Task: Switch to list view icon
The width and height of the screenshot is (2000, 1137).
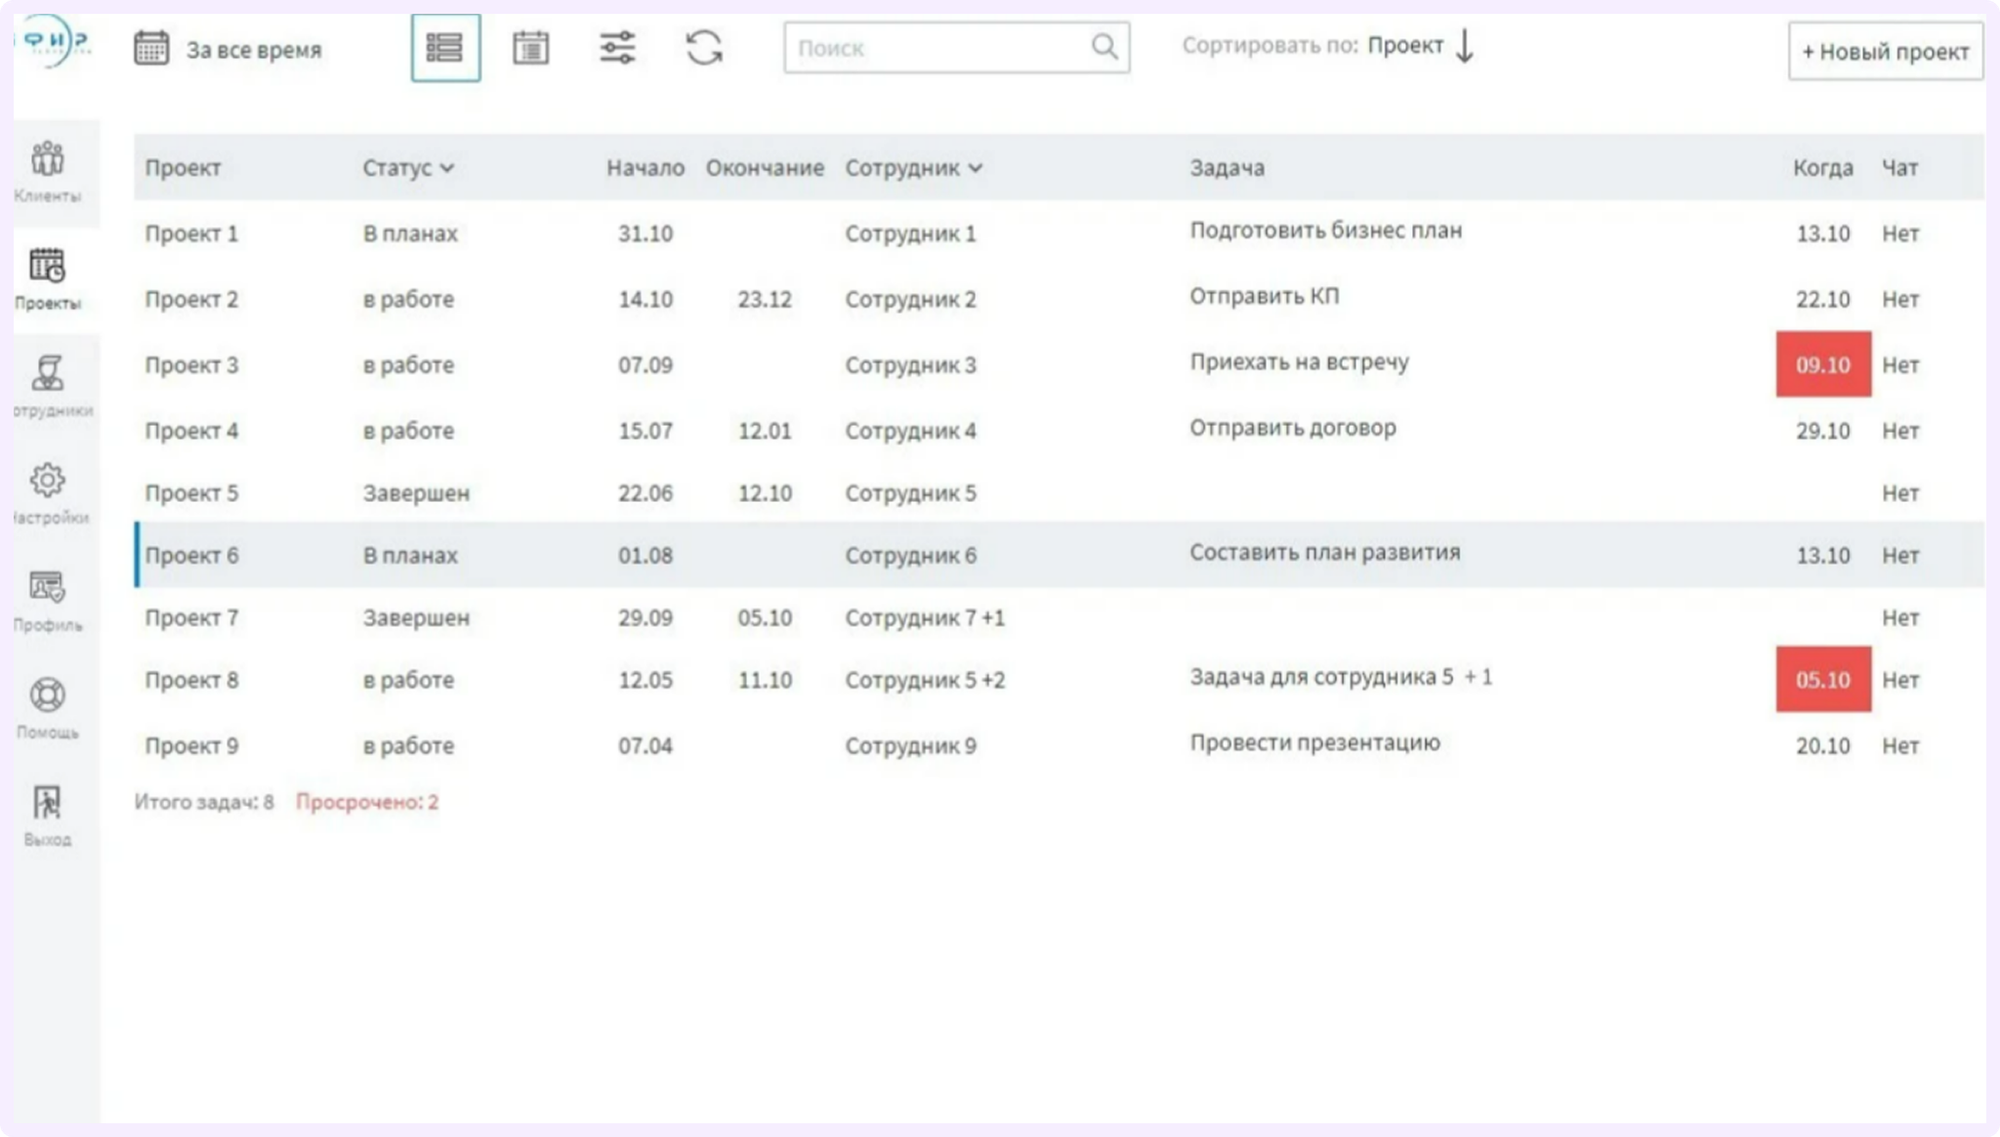Action: point(445,48)
